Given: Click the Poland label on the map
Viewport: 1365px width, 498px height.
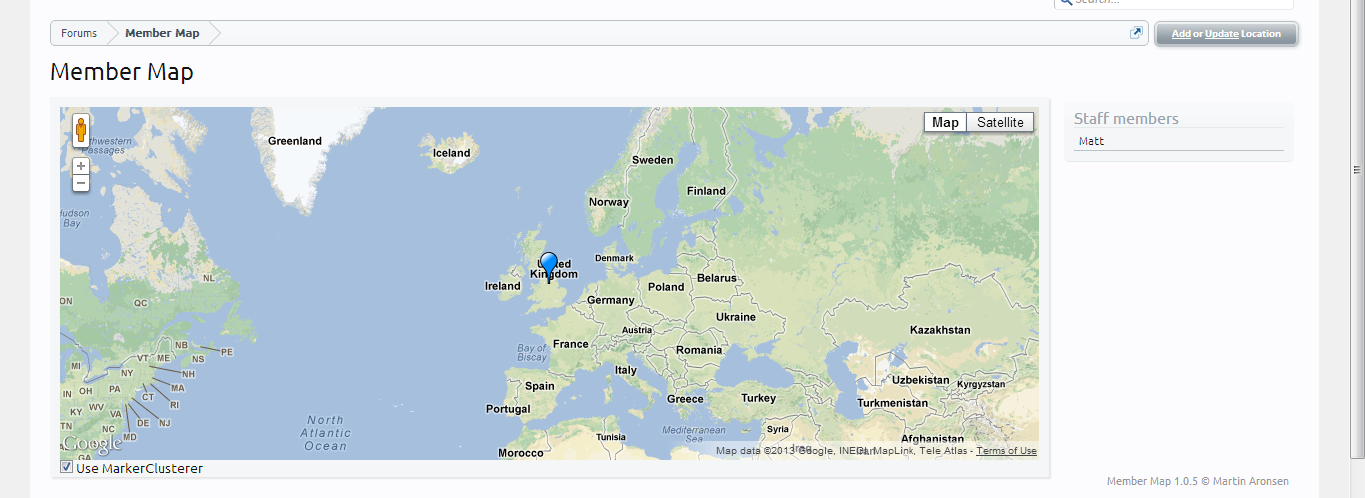Looking at the screenshot, I should point(666,287).
